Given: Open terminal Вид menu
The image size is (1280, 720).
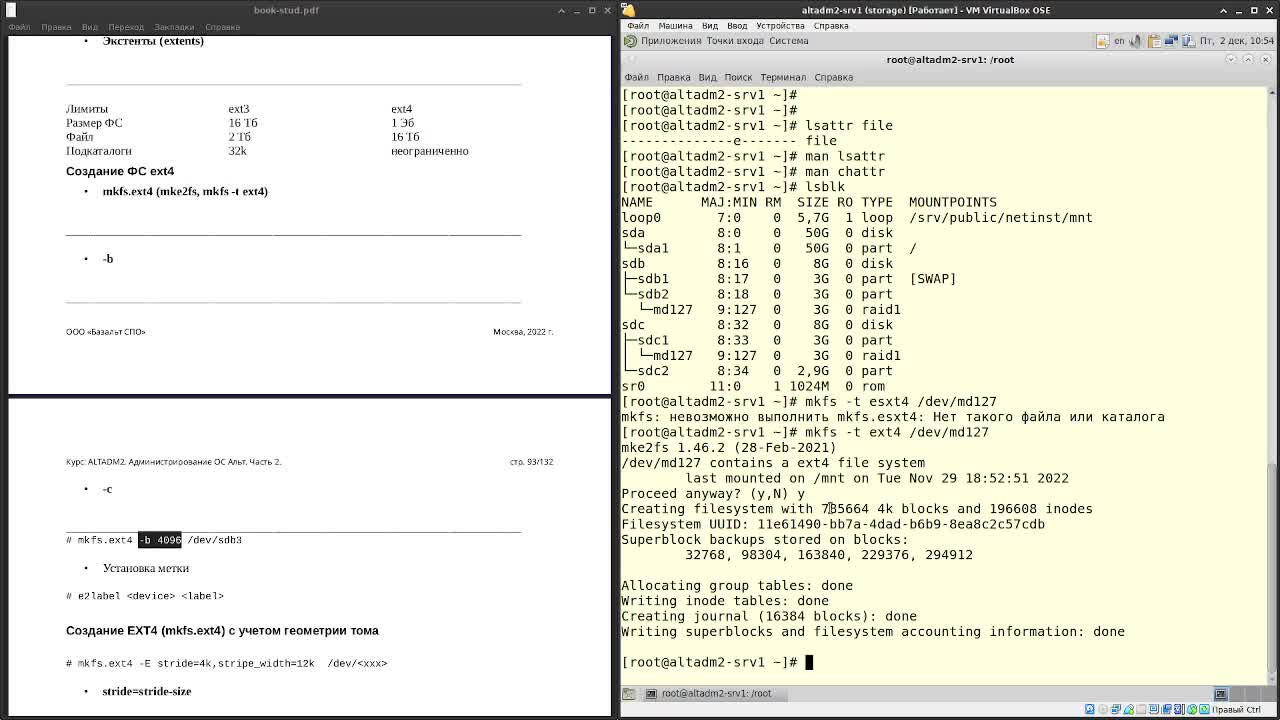Looking at the screenshot, I should pos(707,77).
